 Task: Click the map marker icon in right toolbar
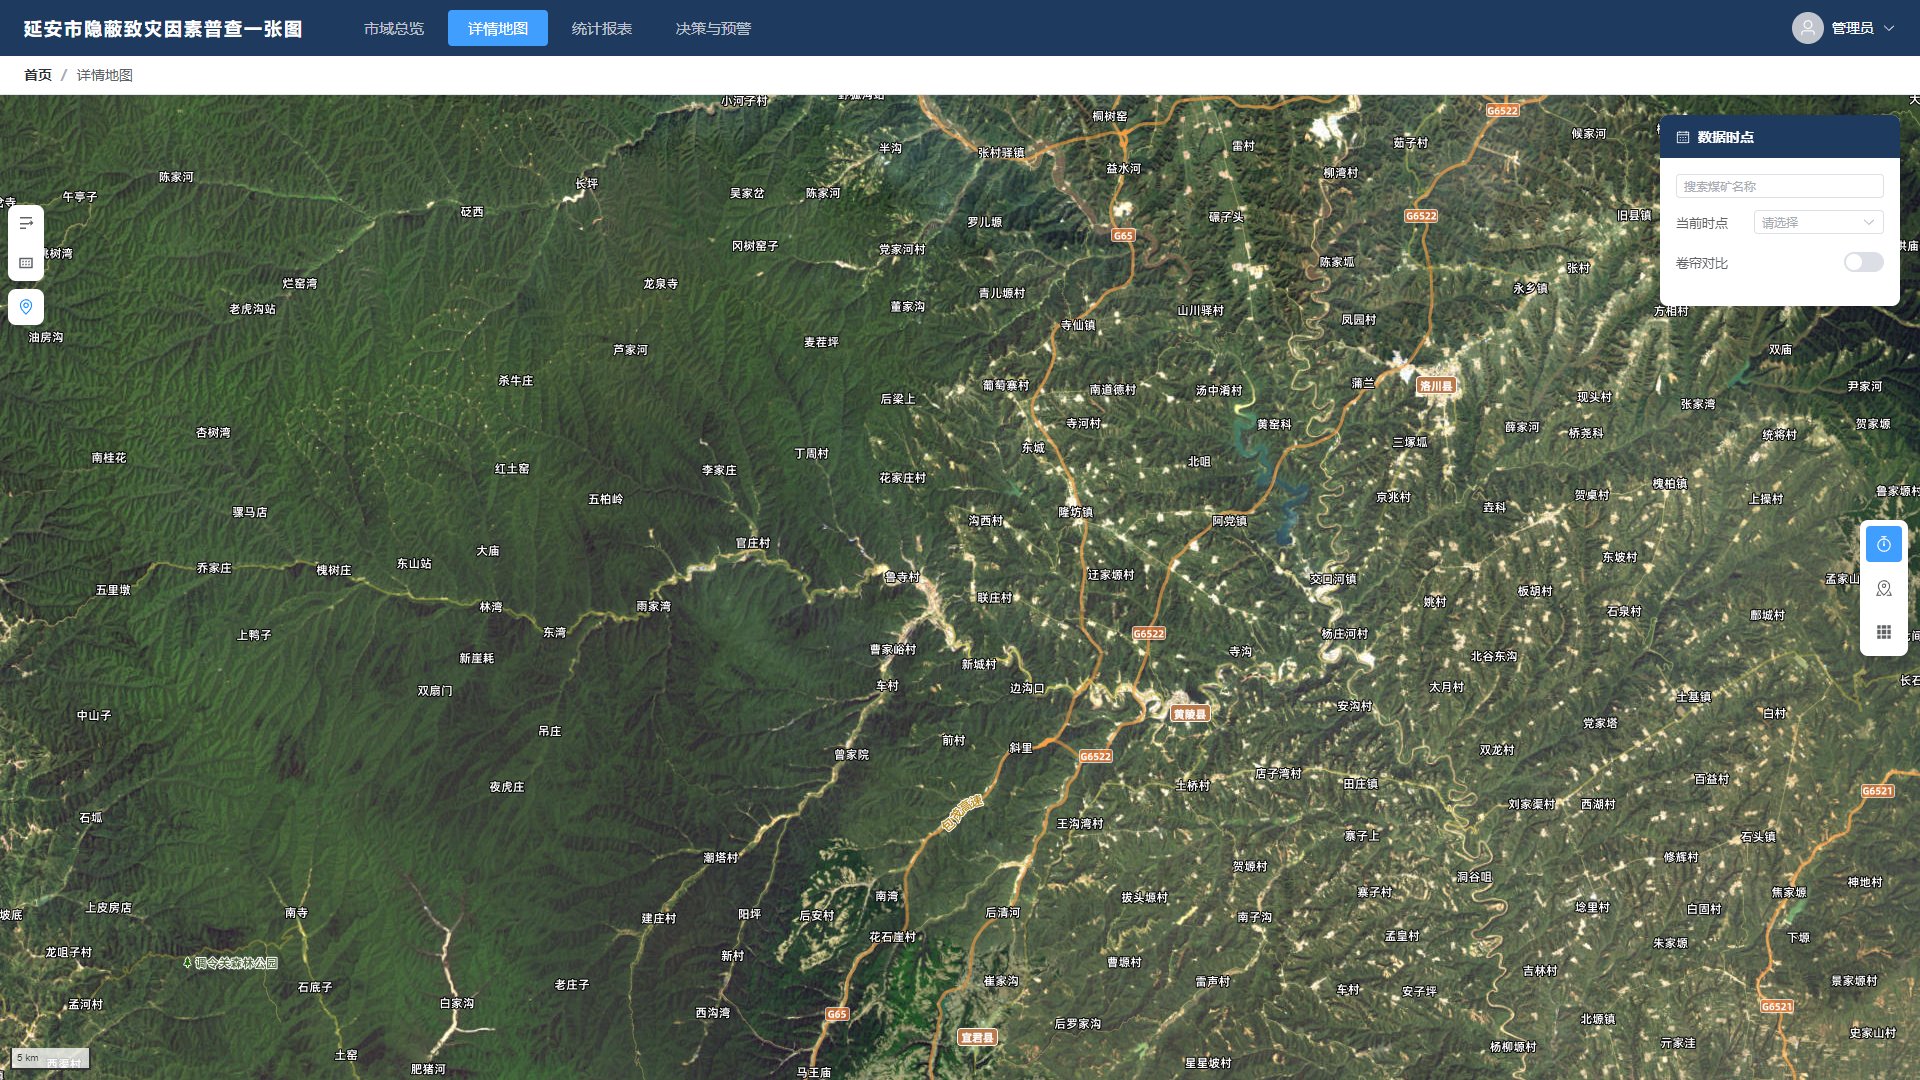(x=1883, y=588)
